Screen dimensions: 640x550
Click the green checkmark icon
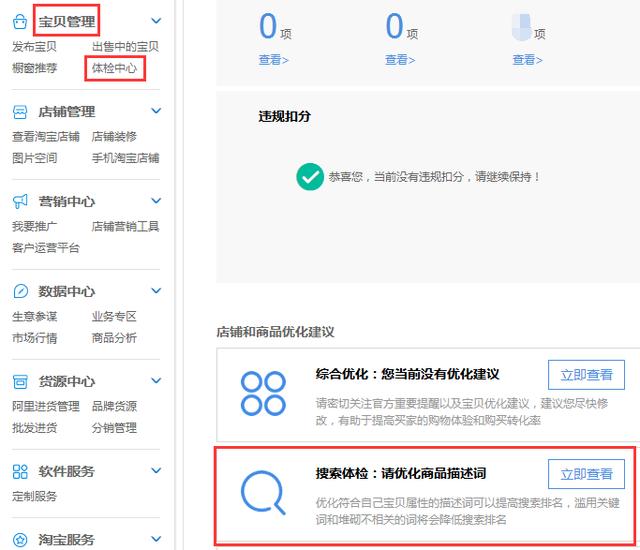310,177
